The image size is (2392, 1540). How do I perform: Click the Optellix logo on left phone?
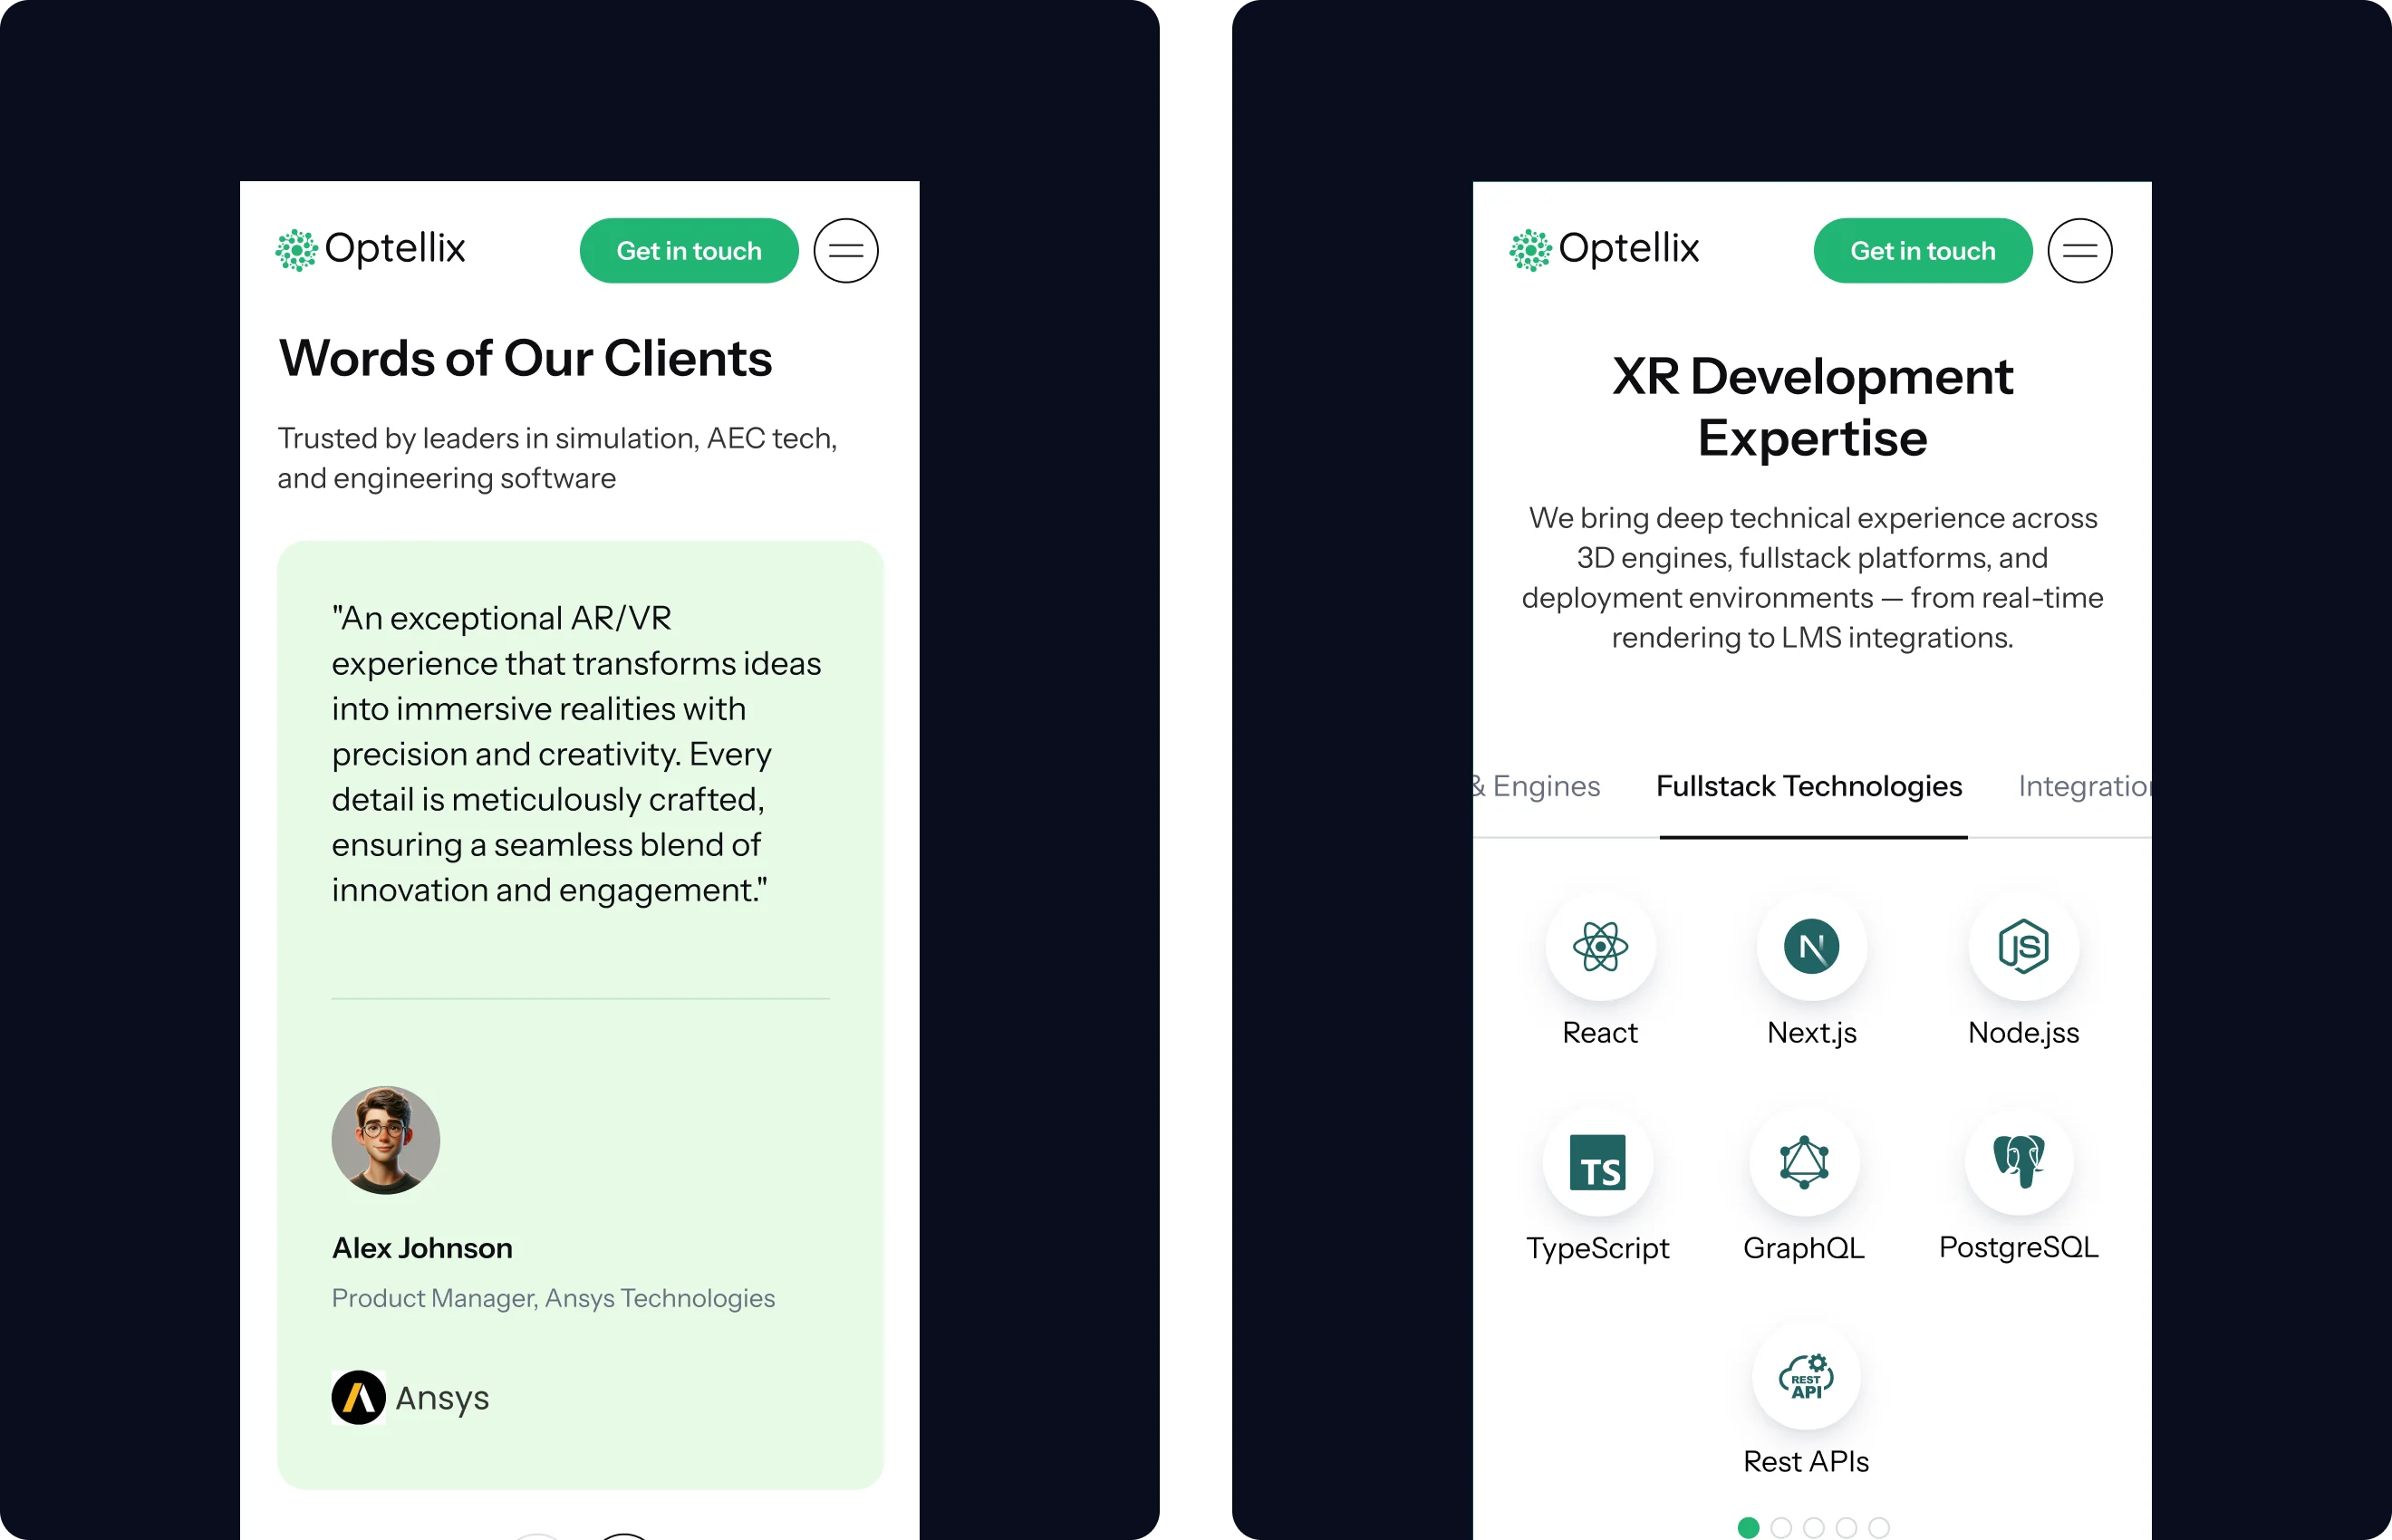coord(371,249)
